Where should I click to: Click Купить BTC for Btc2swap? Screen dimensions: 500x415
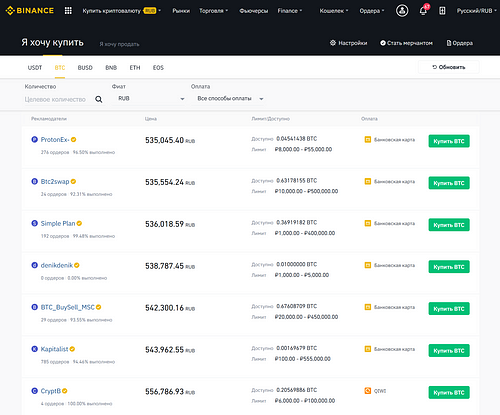tap(449, 183)
